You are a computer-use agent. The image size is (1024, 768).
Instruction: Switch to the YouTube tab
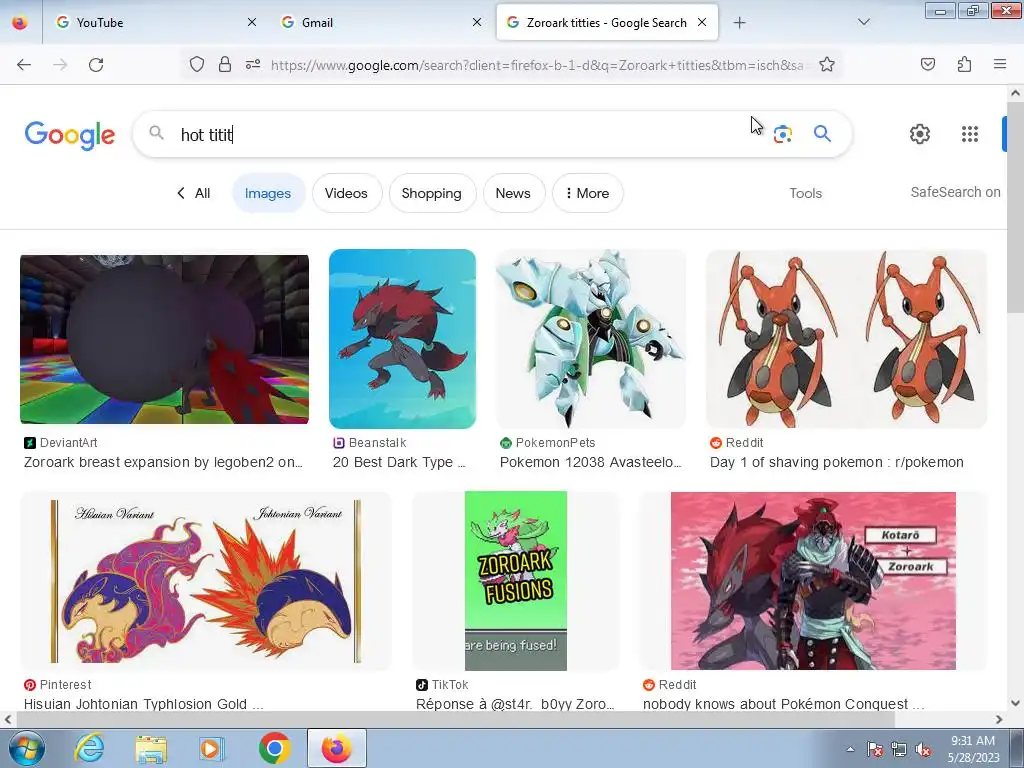coord(155,23)
